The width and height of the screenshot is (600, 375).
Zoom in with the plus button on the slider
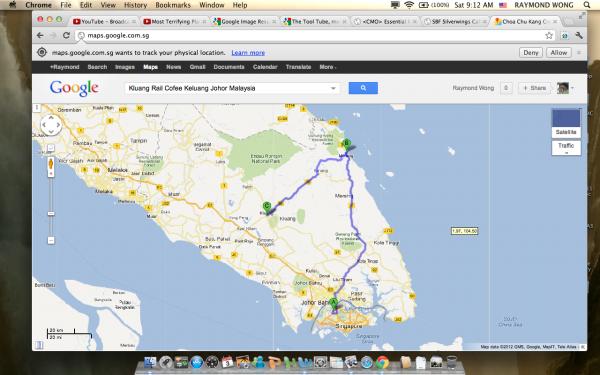[51, 148]
